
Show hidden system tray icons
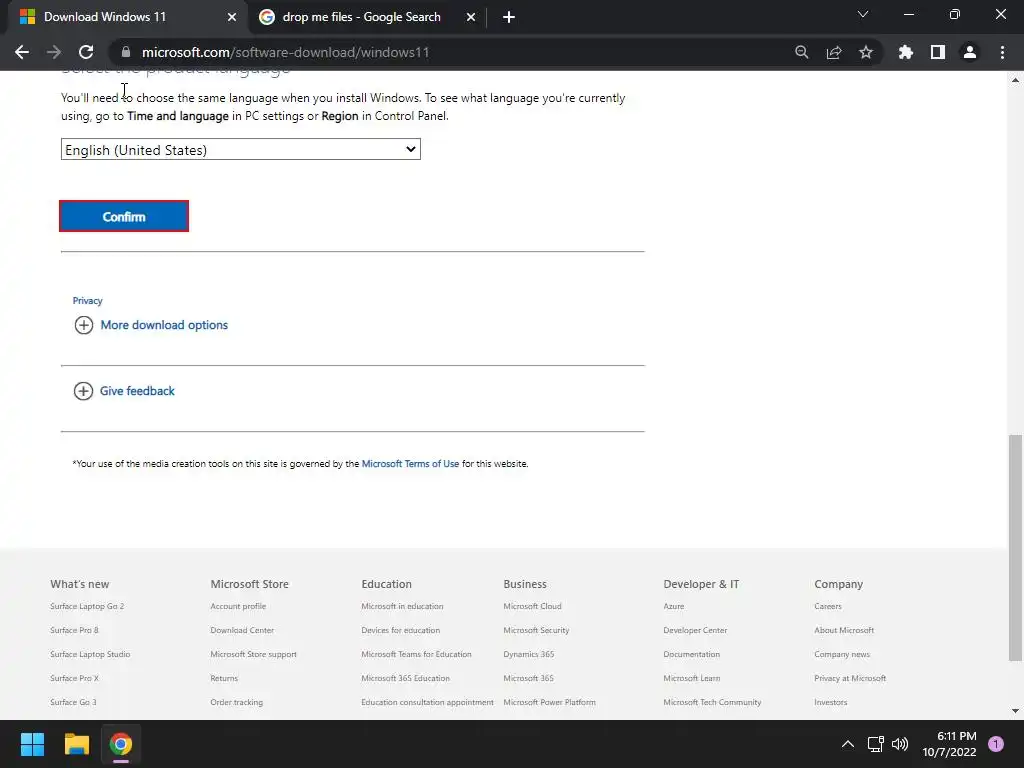848,744
